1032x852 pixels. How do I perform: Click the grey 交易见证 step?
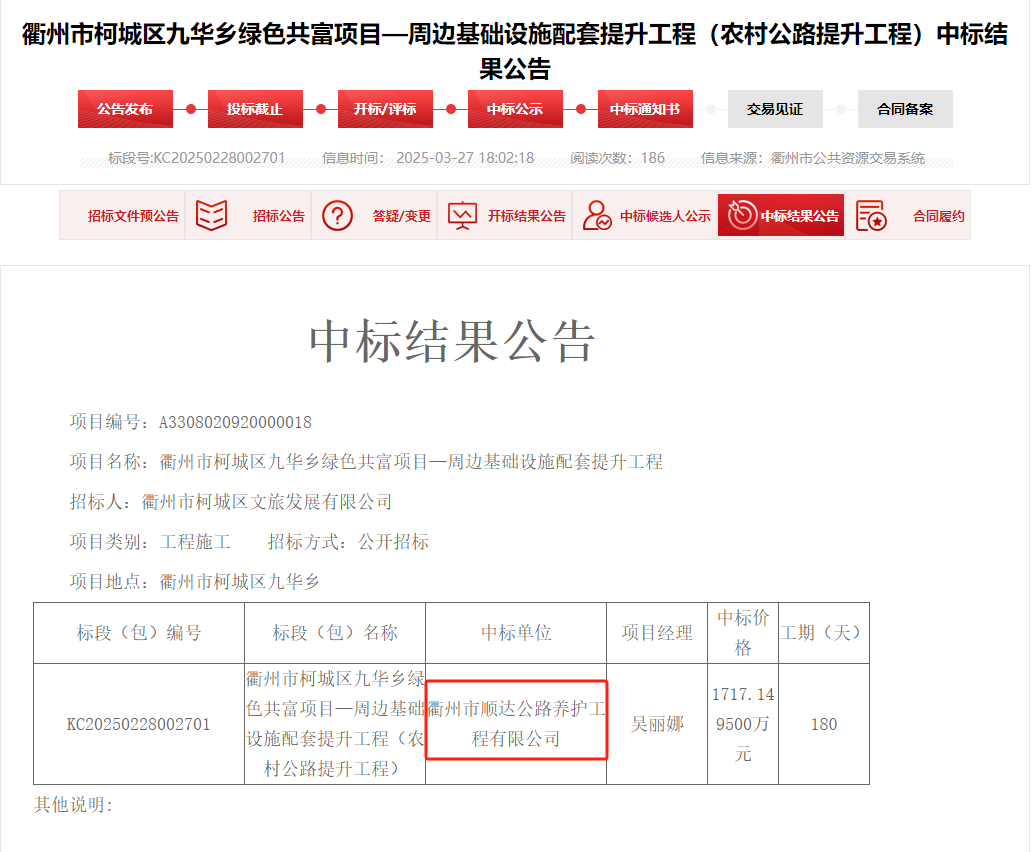tap(775, 109)
